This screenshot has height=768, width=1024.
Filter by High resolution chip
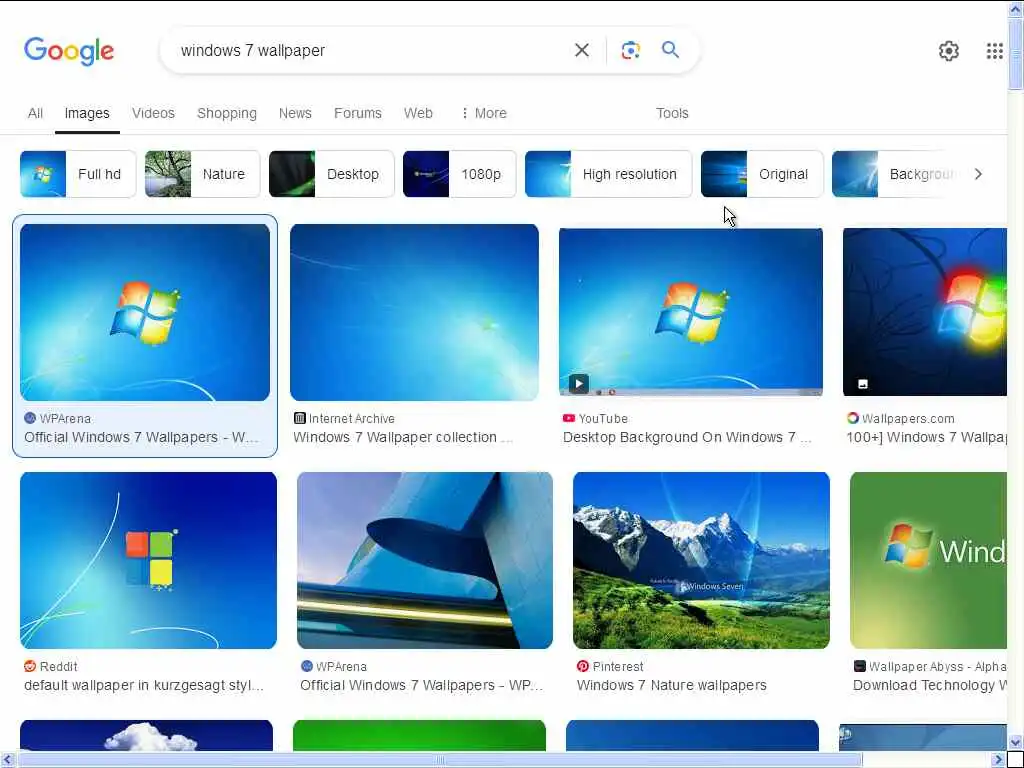coord(609,174)
